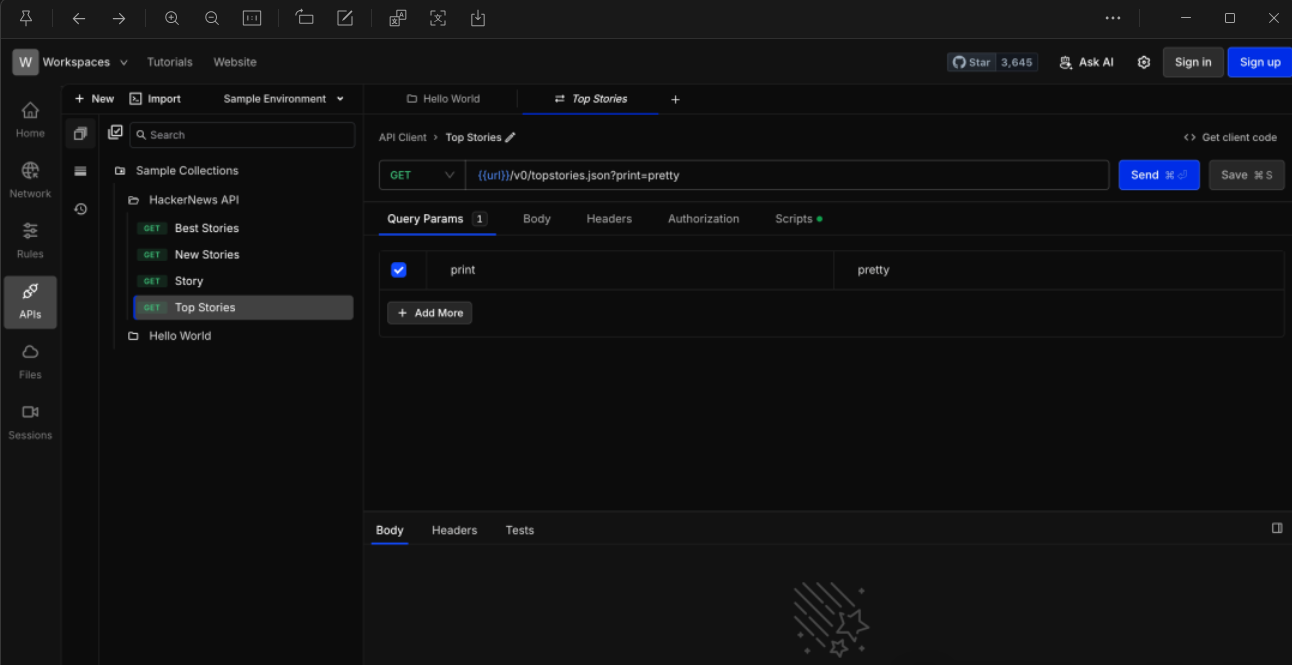Open Ask AI assistant
The image size is (1292, 665).
[1086, 62]
